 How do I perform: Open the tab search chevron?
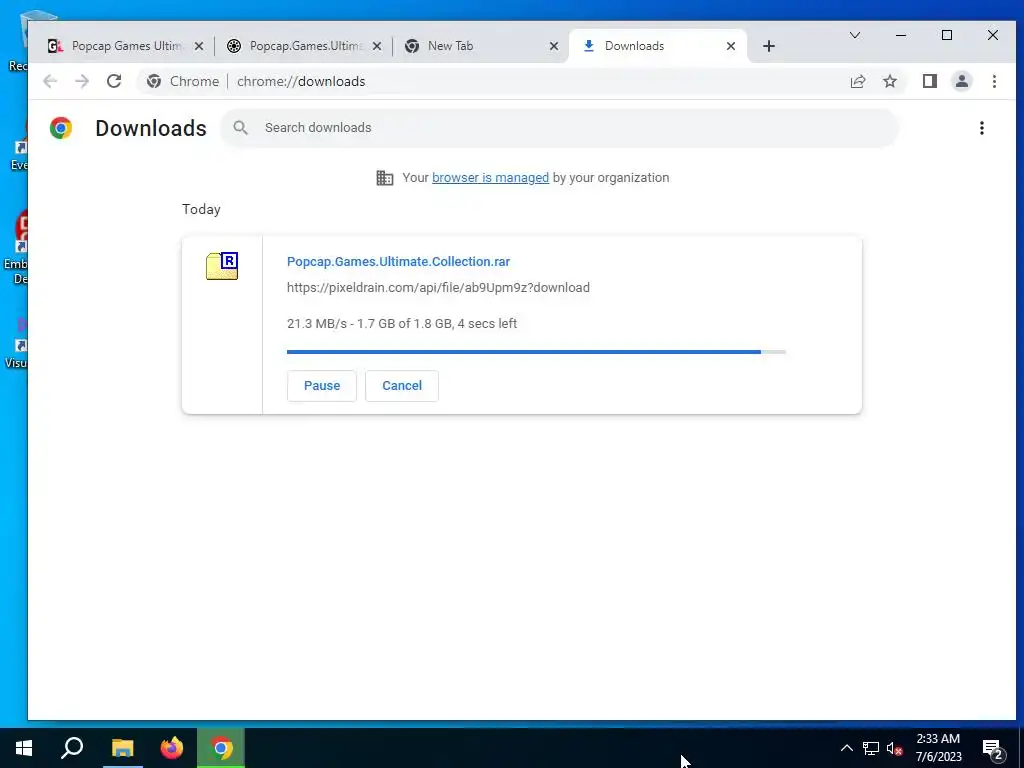coord(854,35)
